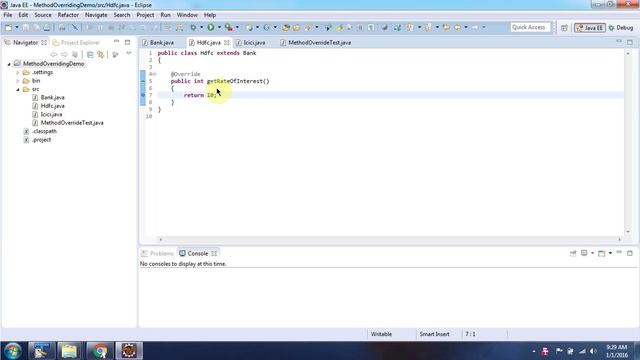640x360 pixels.
Task: Open the MethodOverrideTest.java editor tab
Action: (x=316, y=42)
